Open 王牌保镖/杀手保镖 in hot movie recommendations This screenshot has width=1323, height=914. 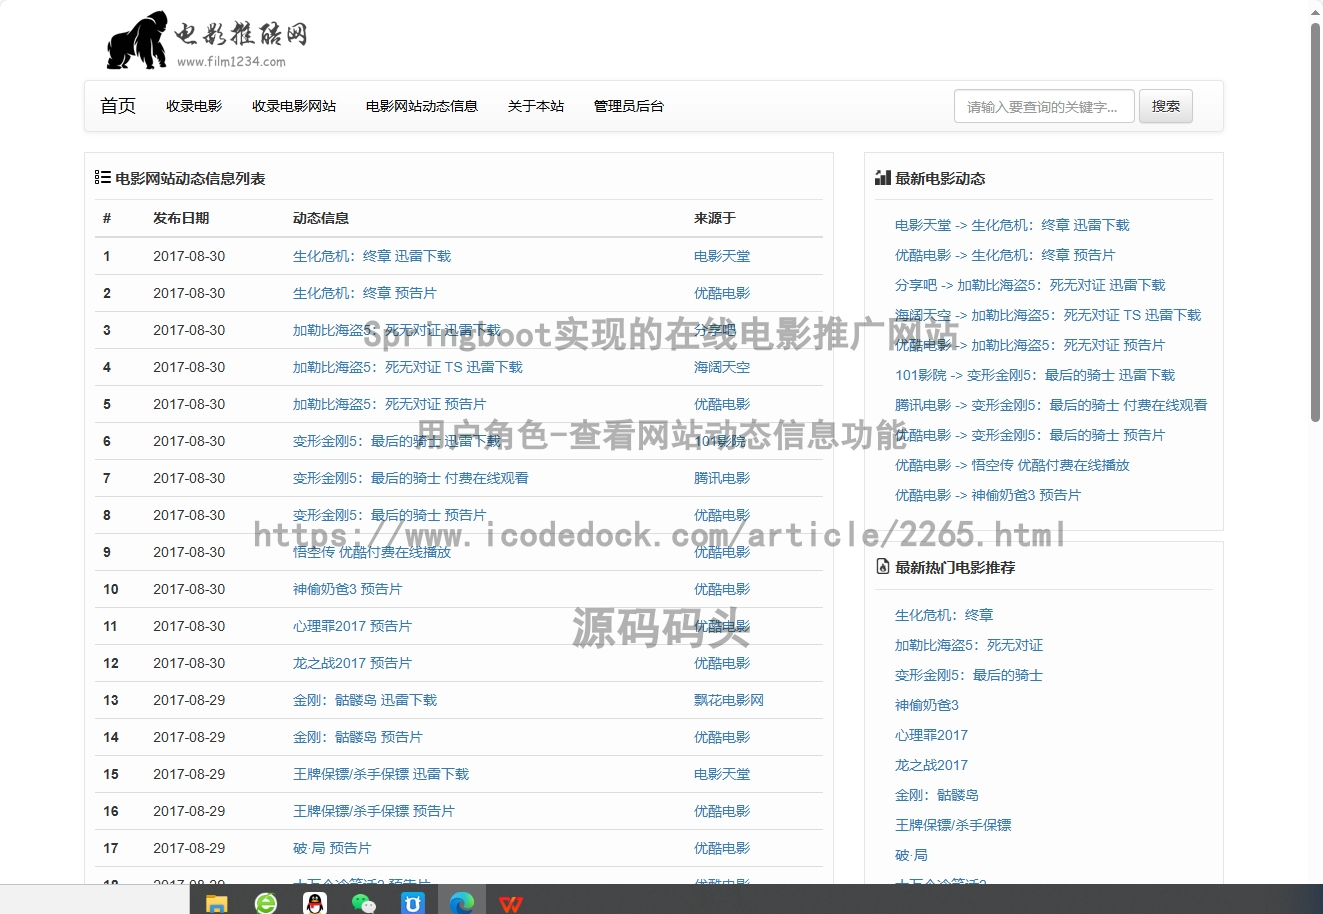pos(953,825)
